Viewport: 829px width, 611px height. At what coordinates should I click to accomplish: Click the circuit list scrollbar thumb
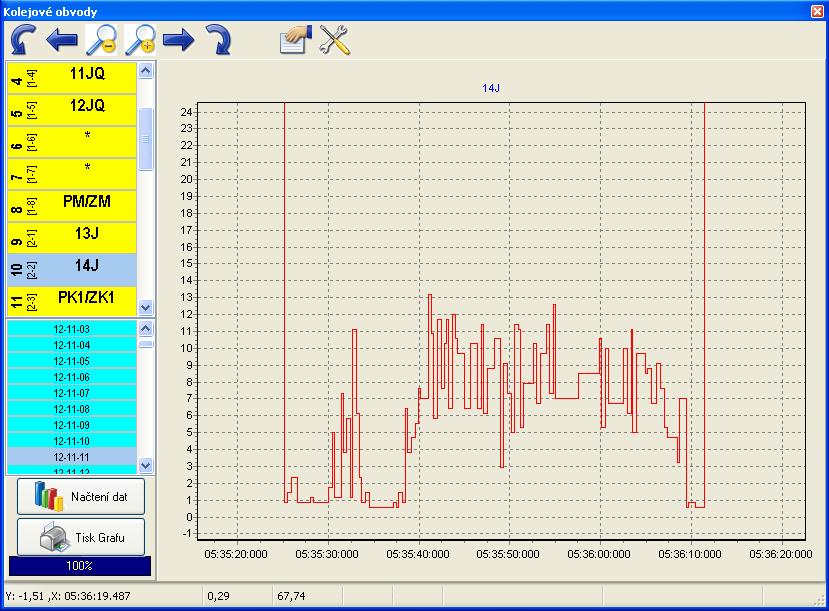click(x=145, y=139)
